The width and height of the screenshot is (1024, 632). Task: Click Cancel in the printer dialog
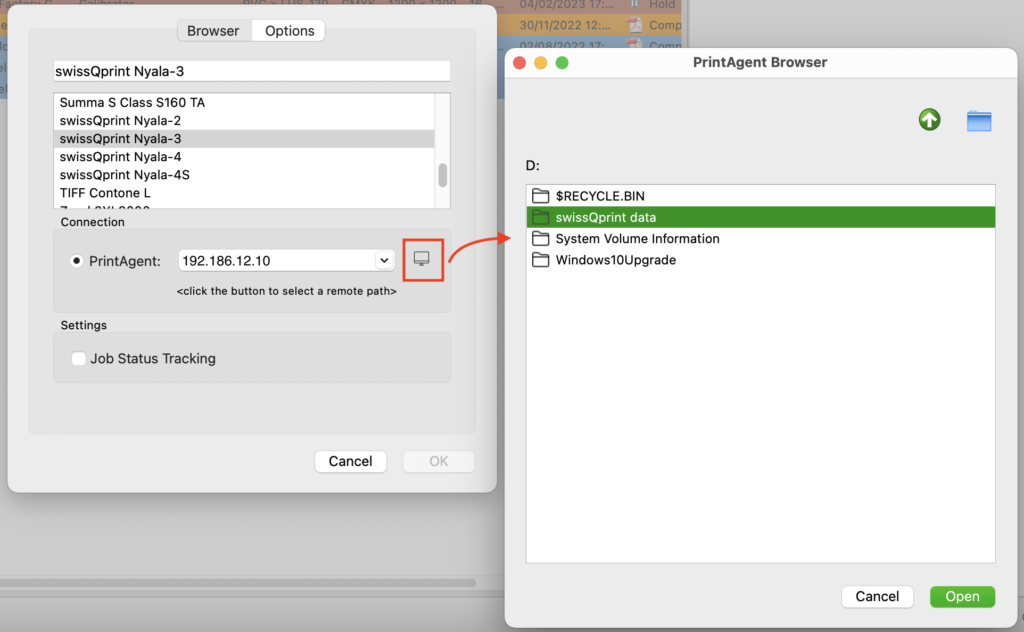(x=350, y=461)
